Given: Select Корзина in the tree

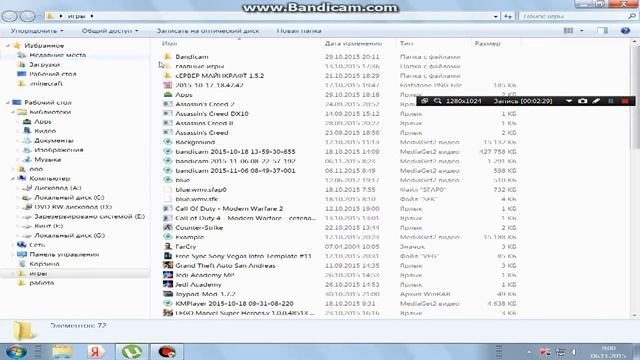Looking at the screenshot, I should click(x=44, y=264).
